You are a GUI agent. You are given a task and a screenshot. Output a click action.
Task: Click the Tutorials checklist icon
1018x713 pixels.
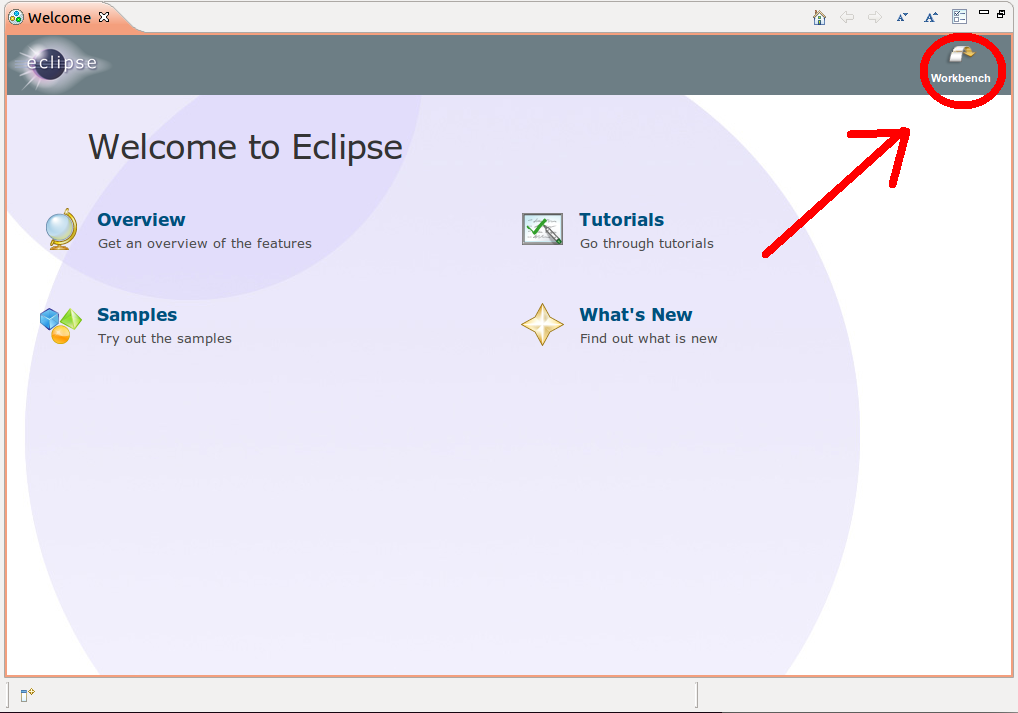542,229
